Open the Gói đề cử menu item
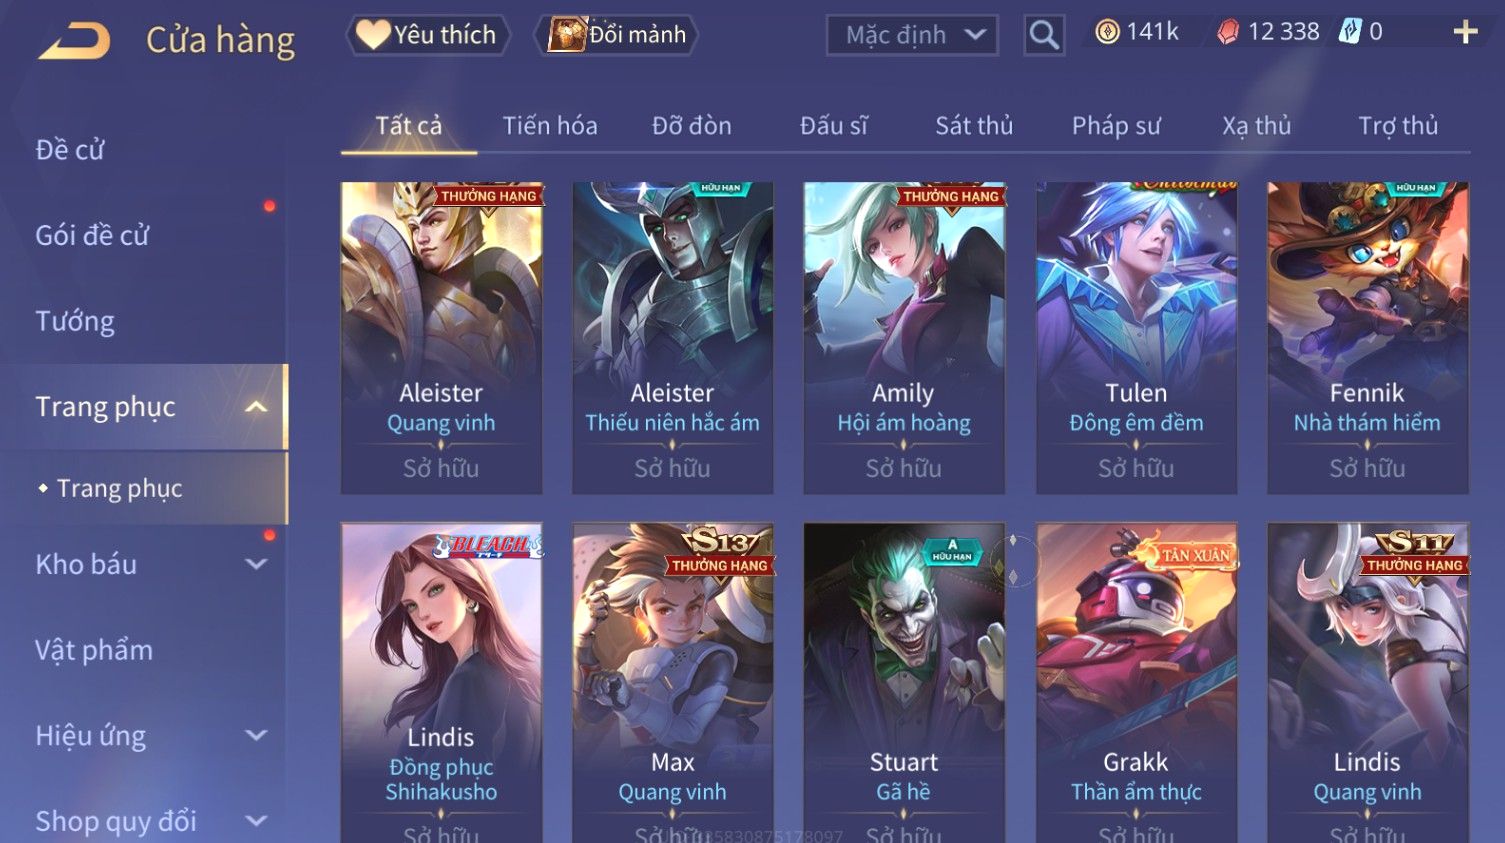 92,235
